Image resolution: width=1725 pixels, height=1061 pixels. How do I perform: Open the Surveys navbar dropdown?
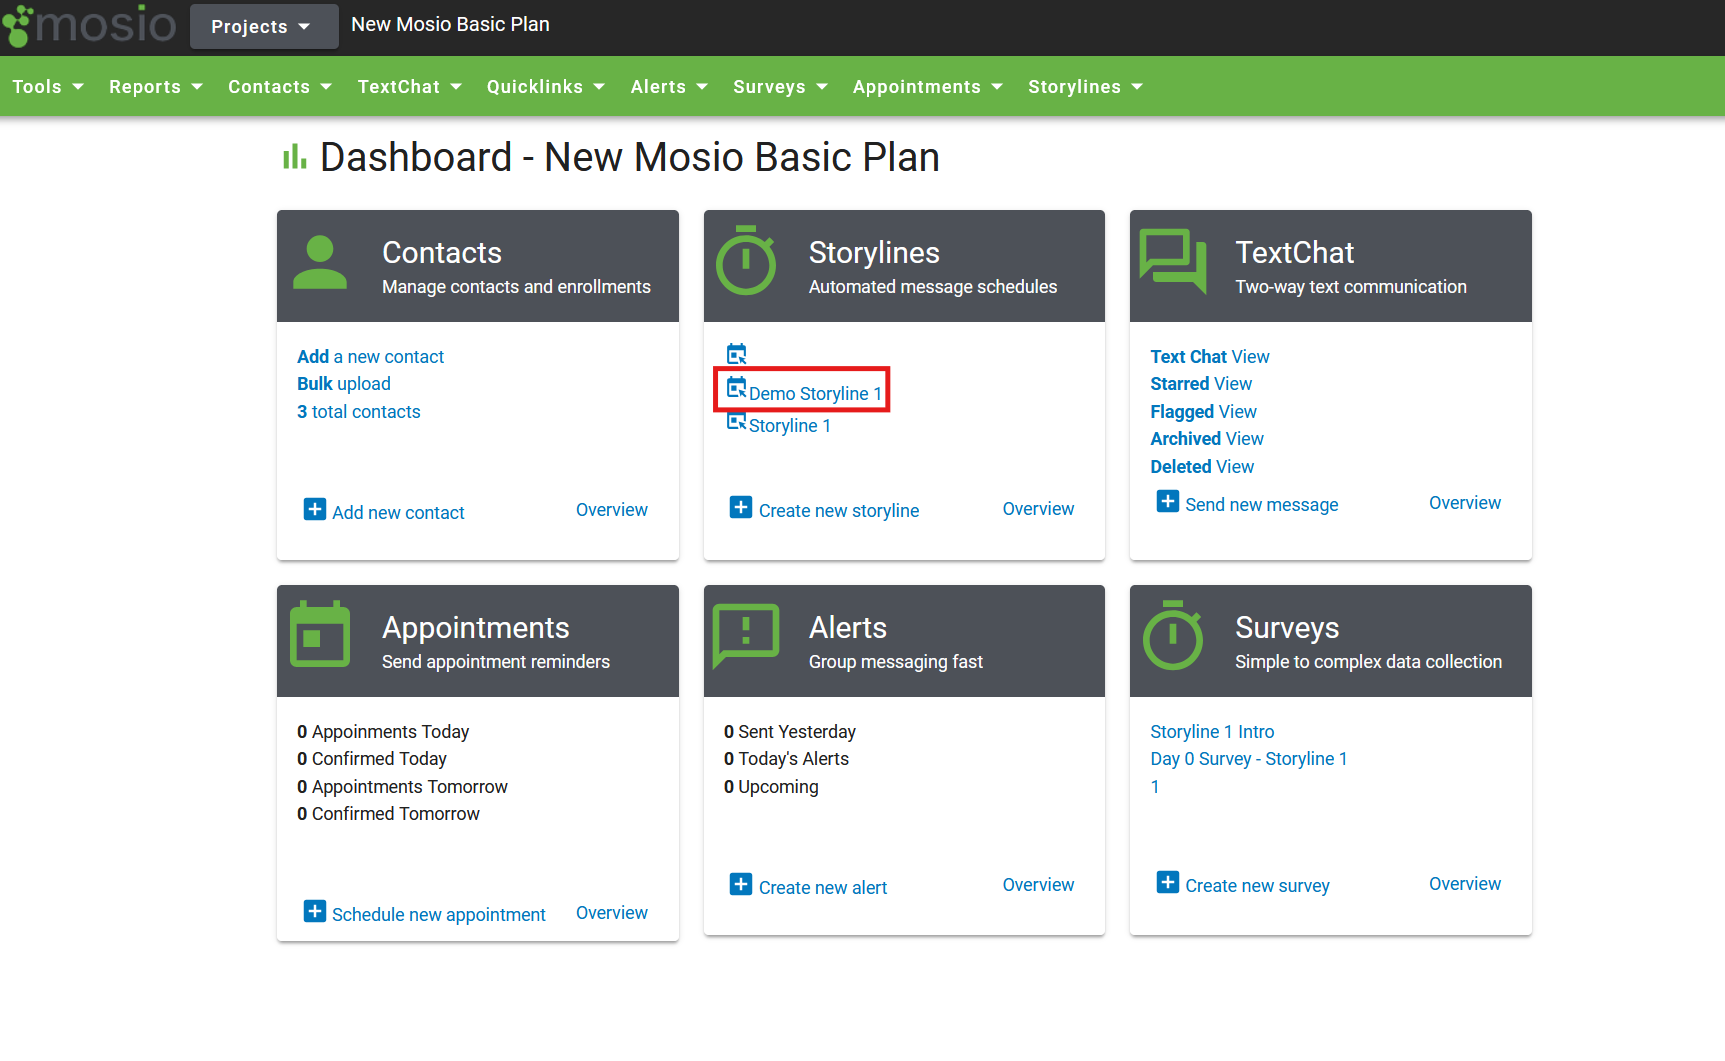point(781,87)
